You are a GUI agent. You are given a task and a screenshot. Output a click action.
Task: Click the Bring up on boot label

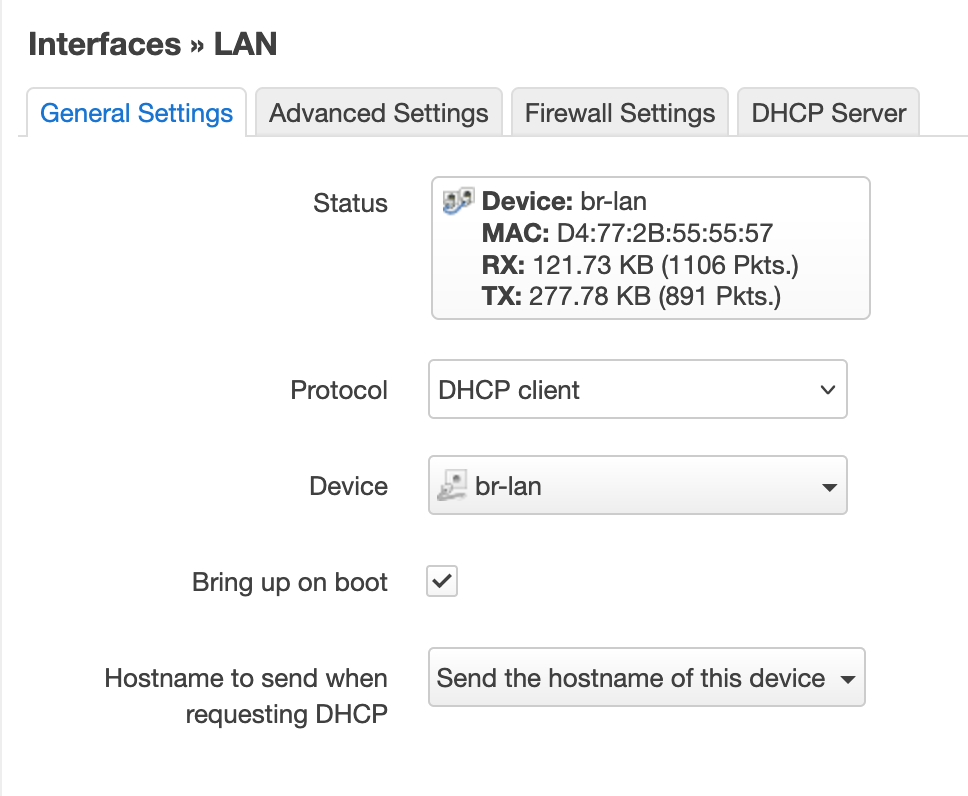click(x=290, y=582)
